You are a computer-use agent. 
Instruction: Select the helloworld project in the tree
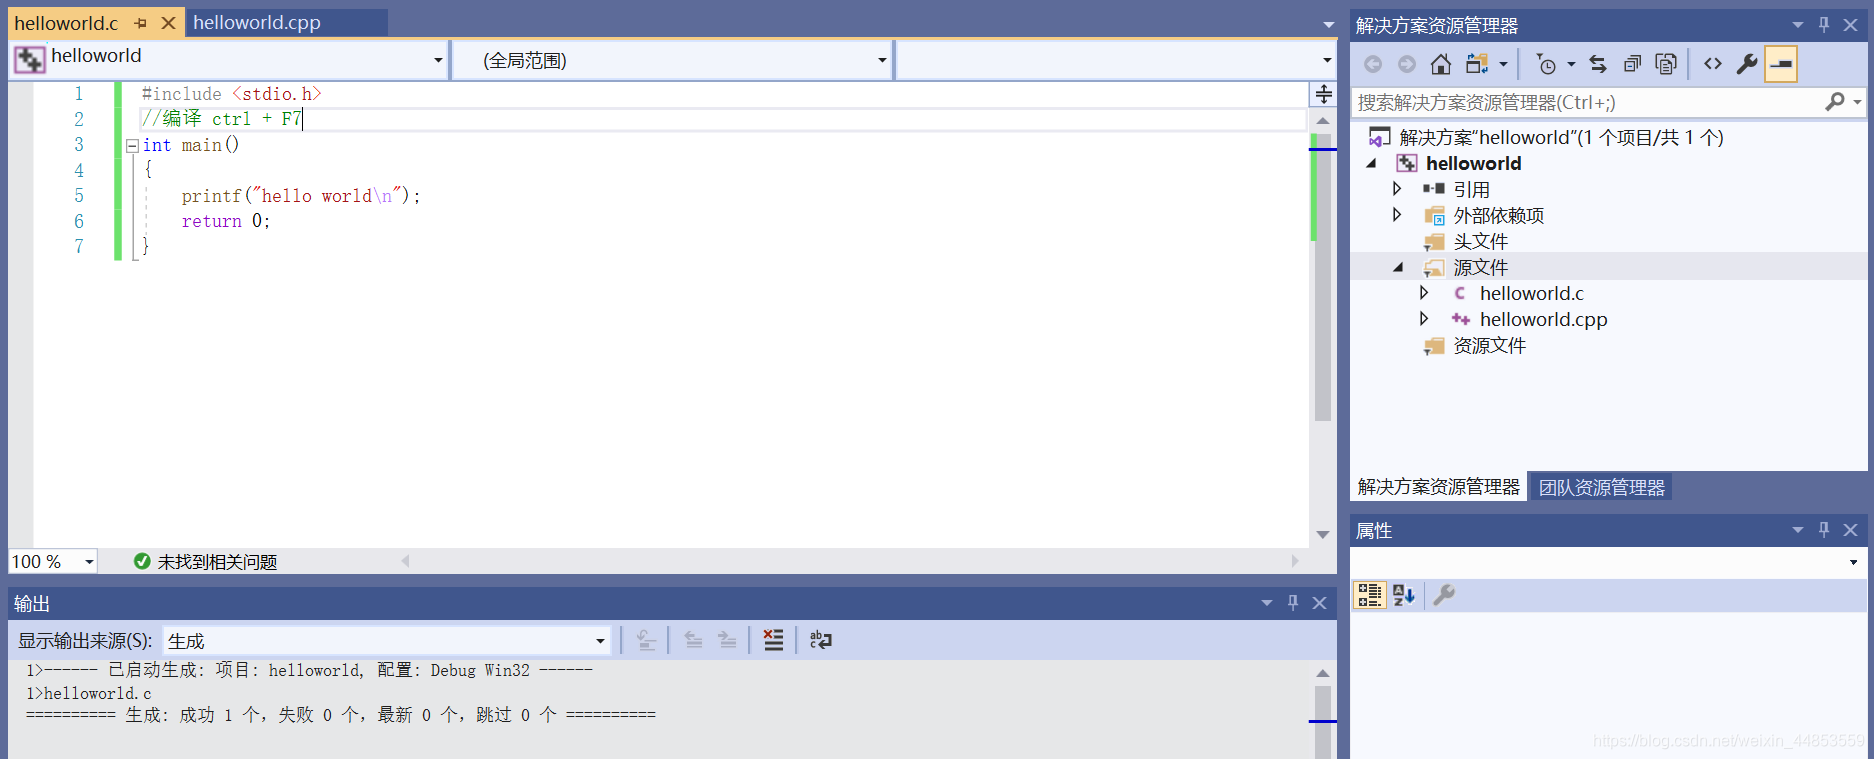(x=1473, y=163)
